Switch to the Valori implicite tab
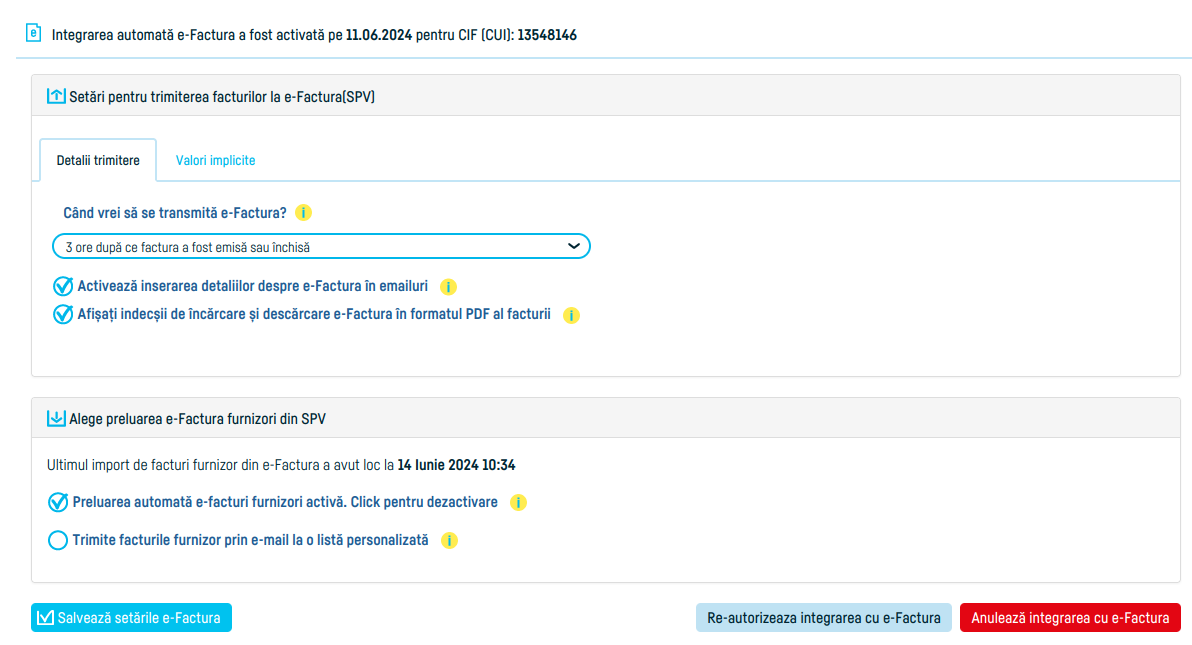Screen dimensions: 1192x645 click(x=214, y=159)
